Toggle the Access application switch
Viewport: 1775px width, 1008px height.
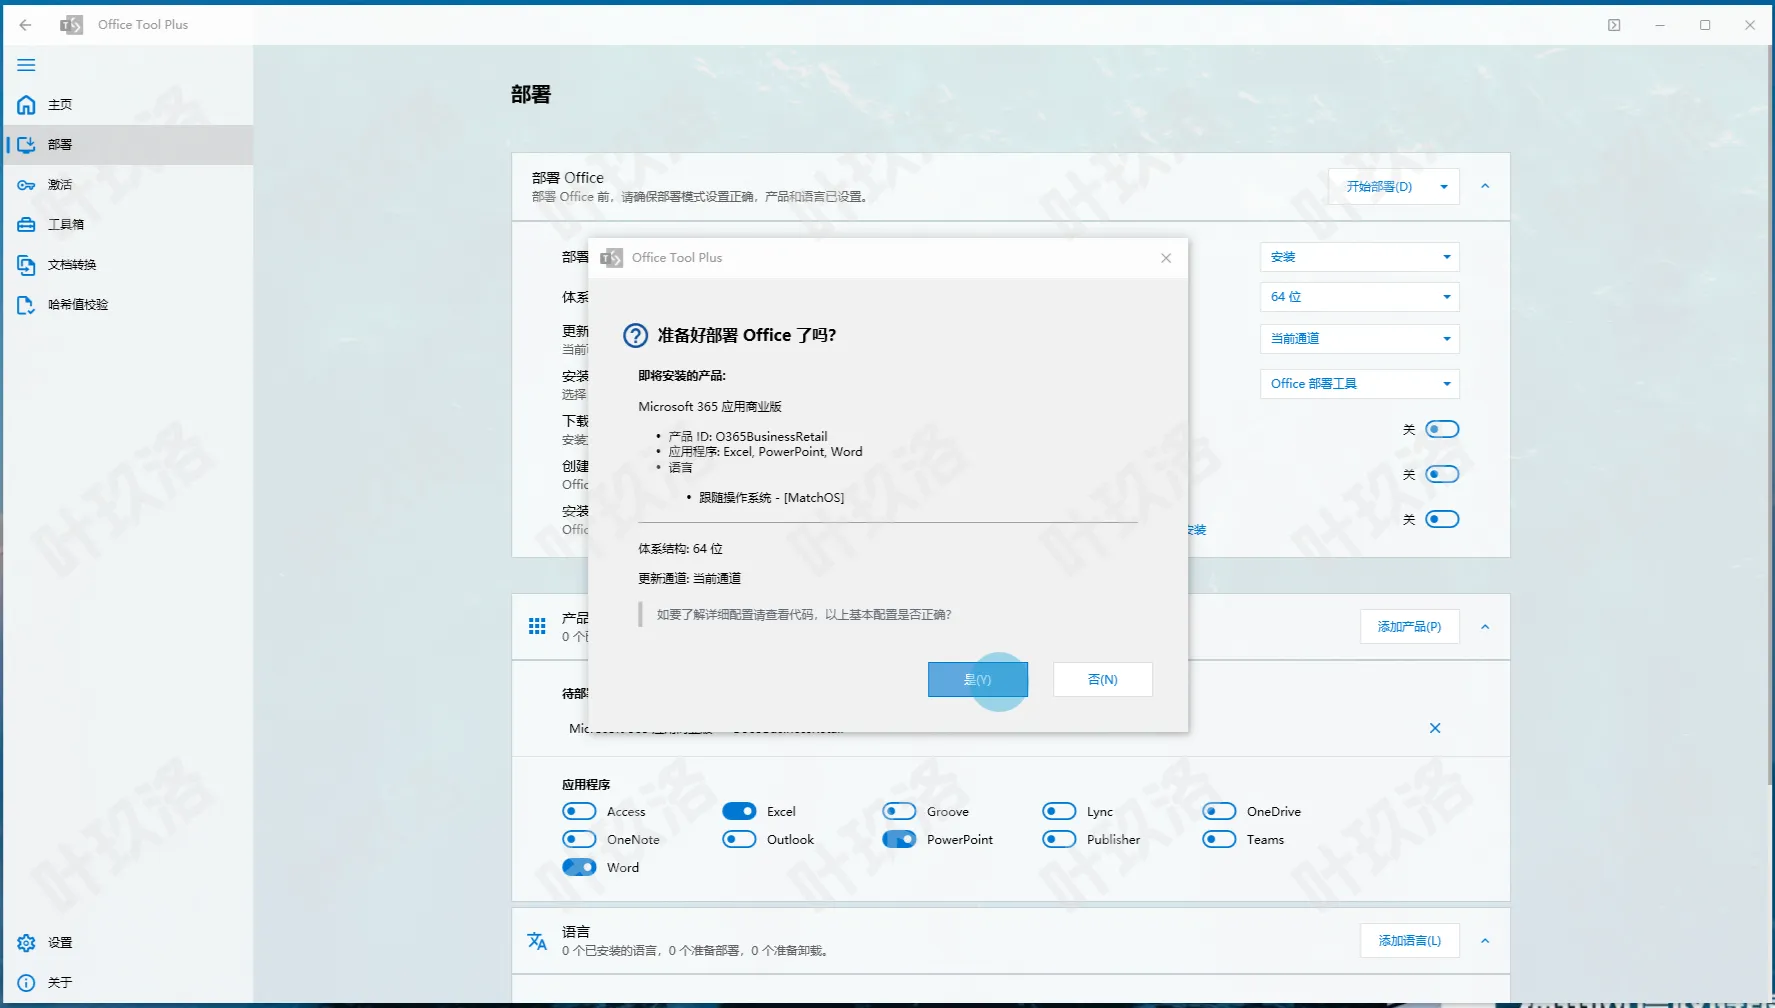[x=579, y=811]
